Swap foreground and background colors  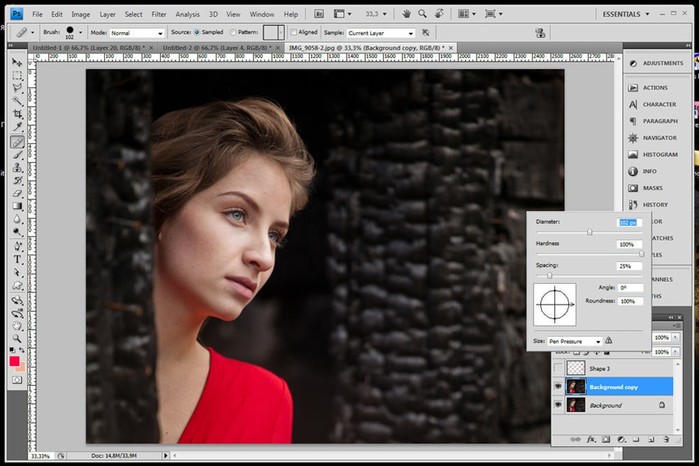[21, 350]
